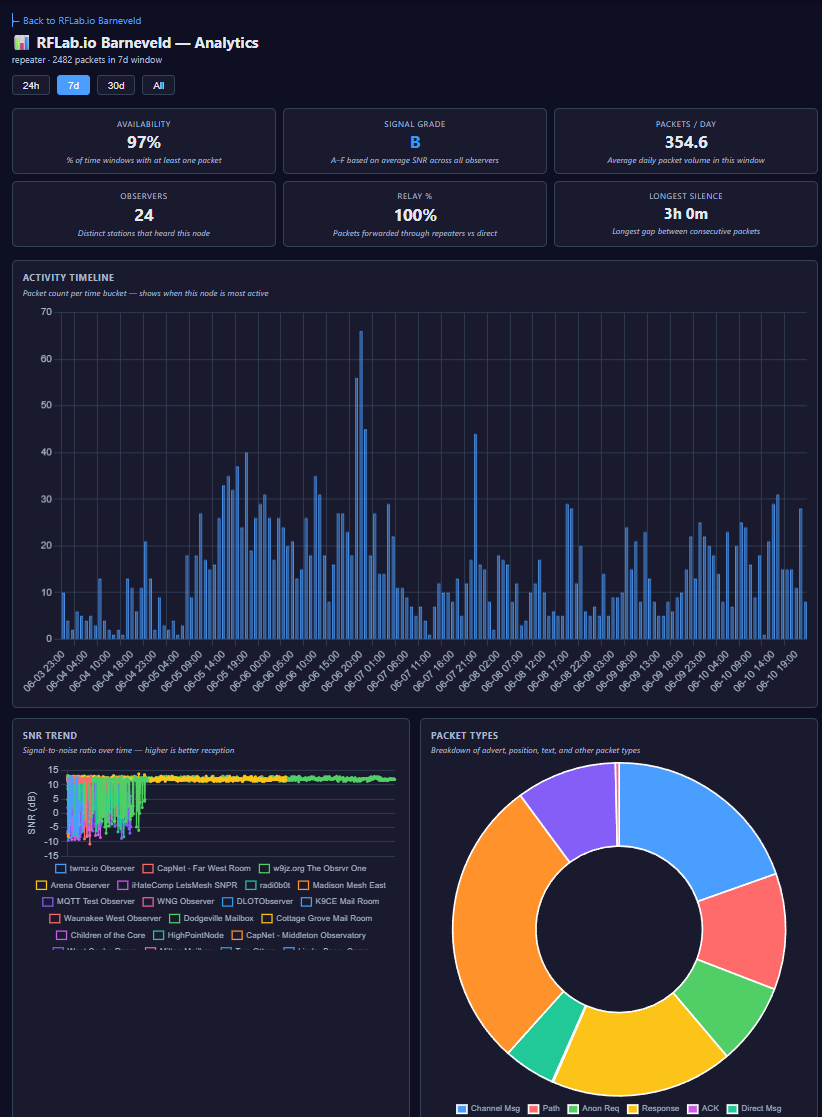
Task: Click the SNR trend line plot area
Action: click(x=230, y=812)
